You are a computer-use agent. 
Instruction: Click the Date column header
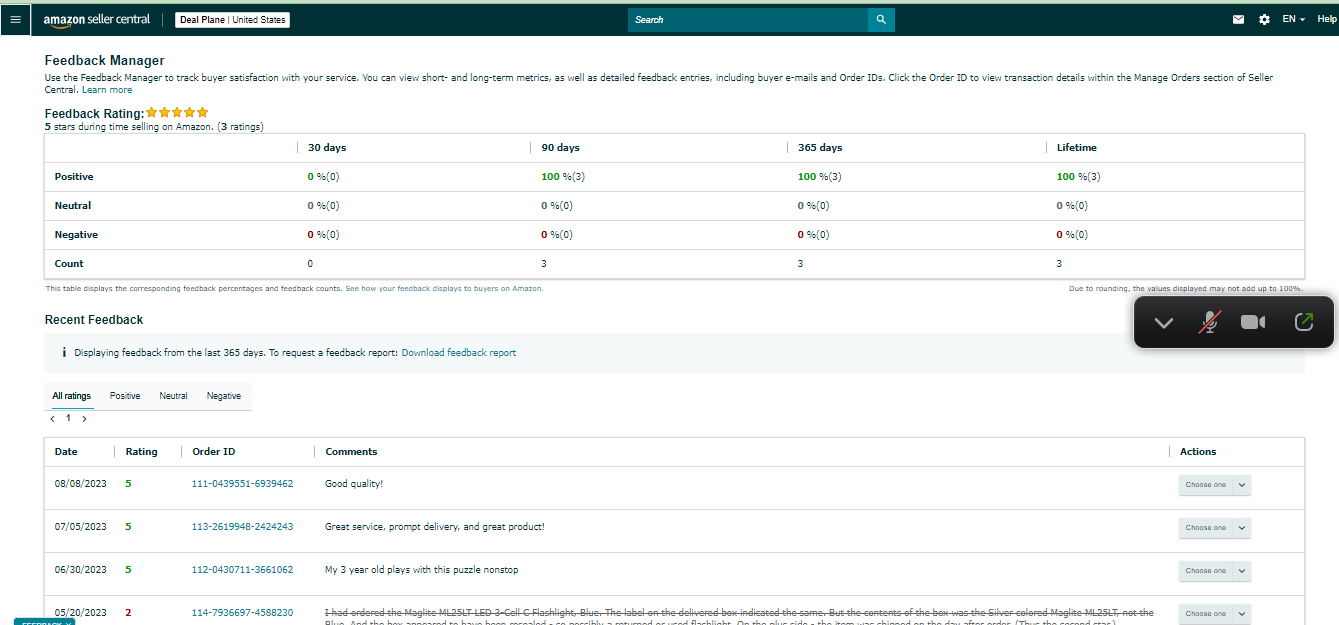[66, 452]
